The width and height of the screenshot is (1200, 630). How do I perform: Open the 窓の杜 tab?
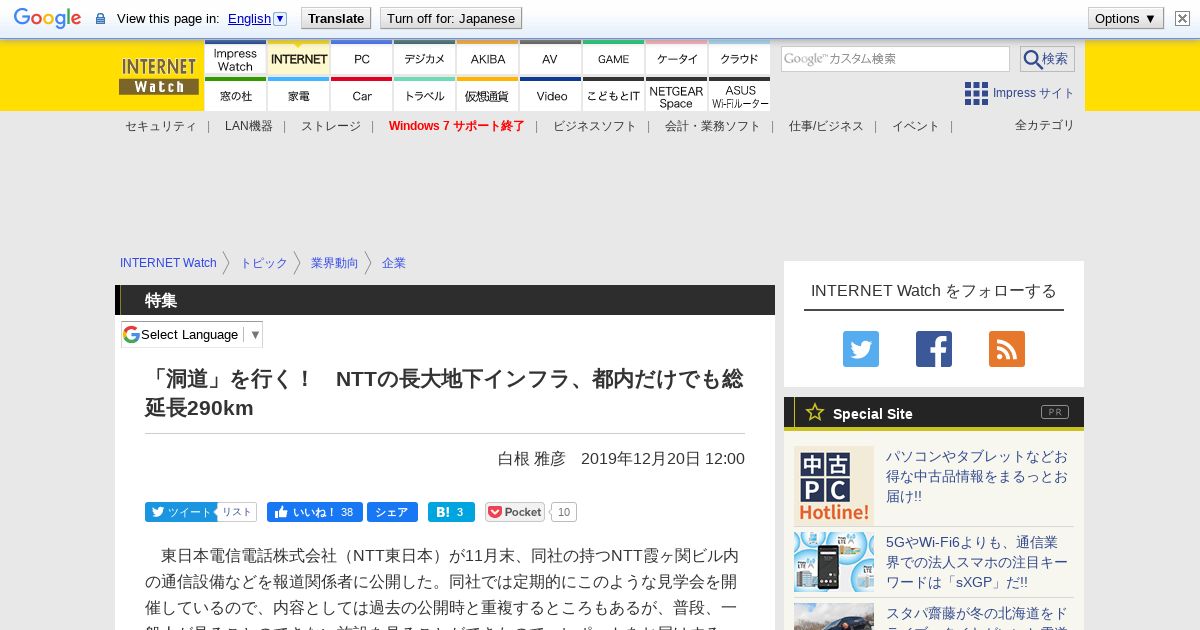tap(235, 95)
